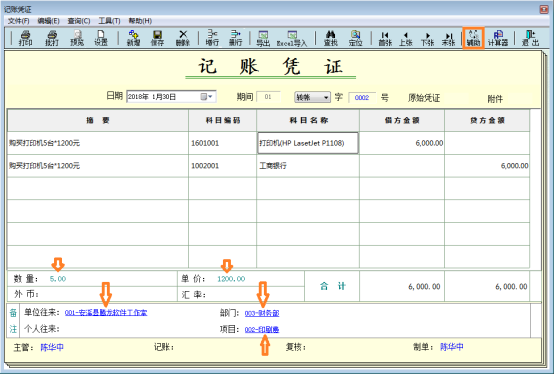Launch the 计算器 (Calculator) icon
555x375 pixels.
pyautogui.click(x=498, y=38)
